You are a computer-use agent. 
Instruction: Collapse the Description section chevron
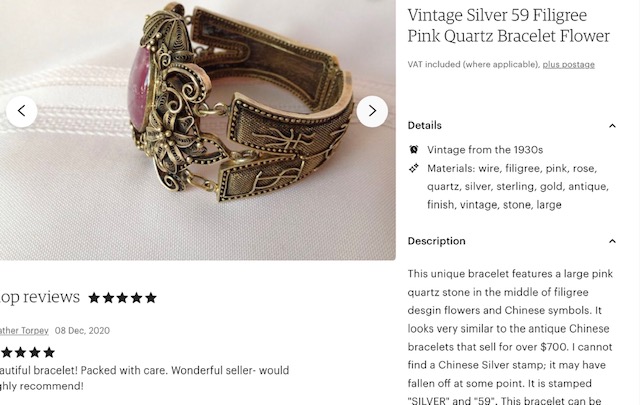(612, 241)
